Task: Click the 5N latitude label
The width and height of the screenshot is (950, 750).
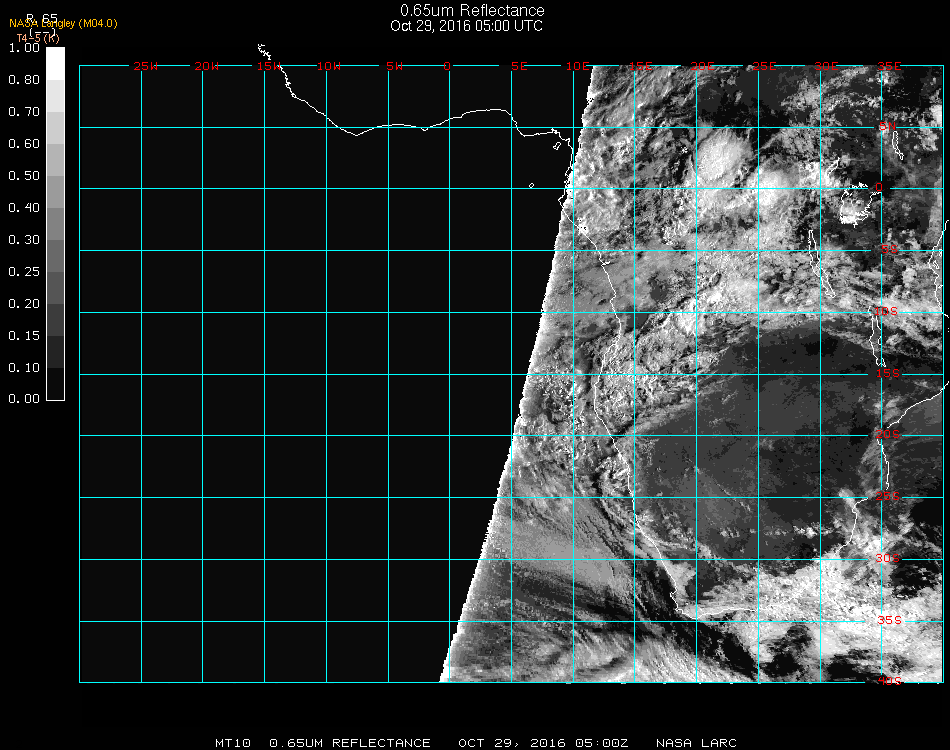Action: (887, 126)
